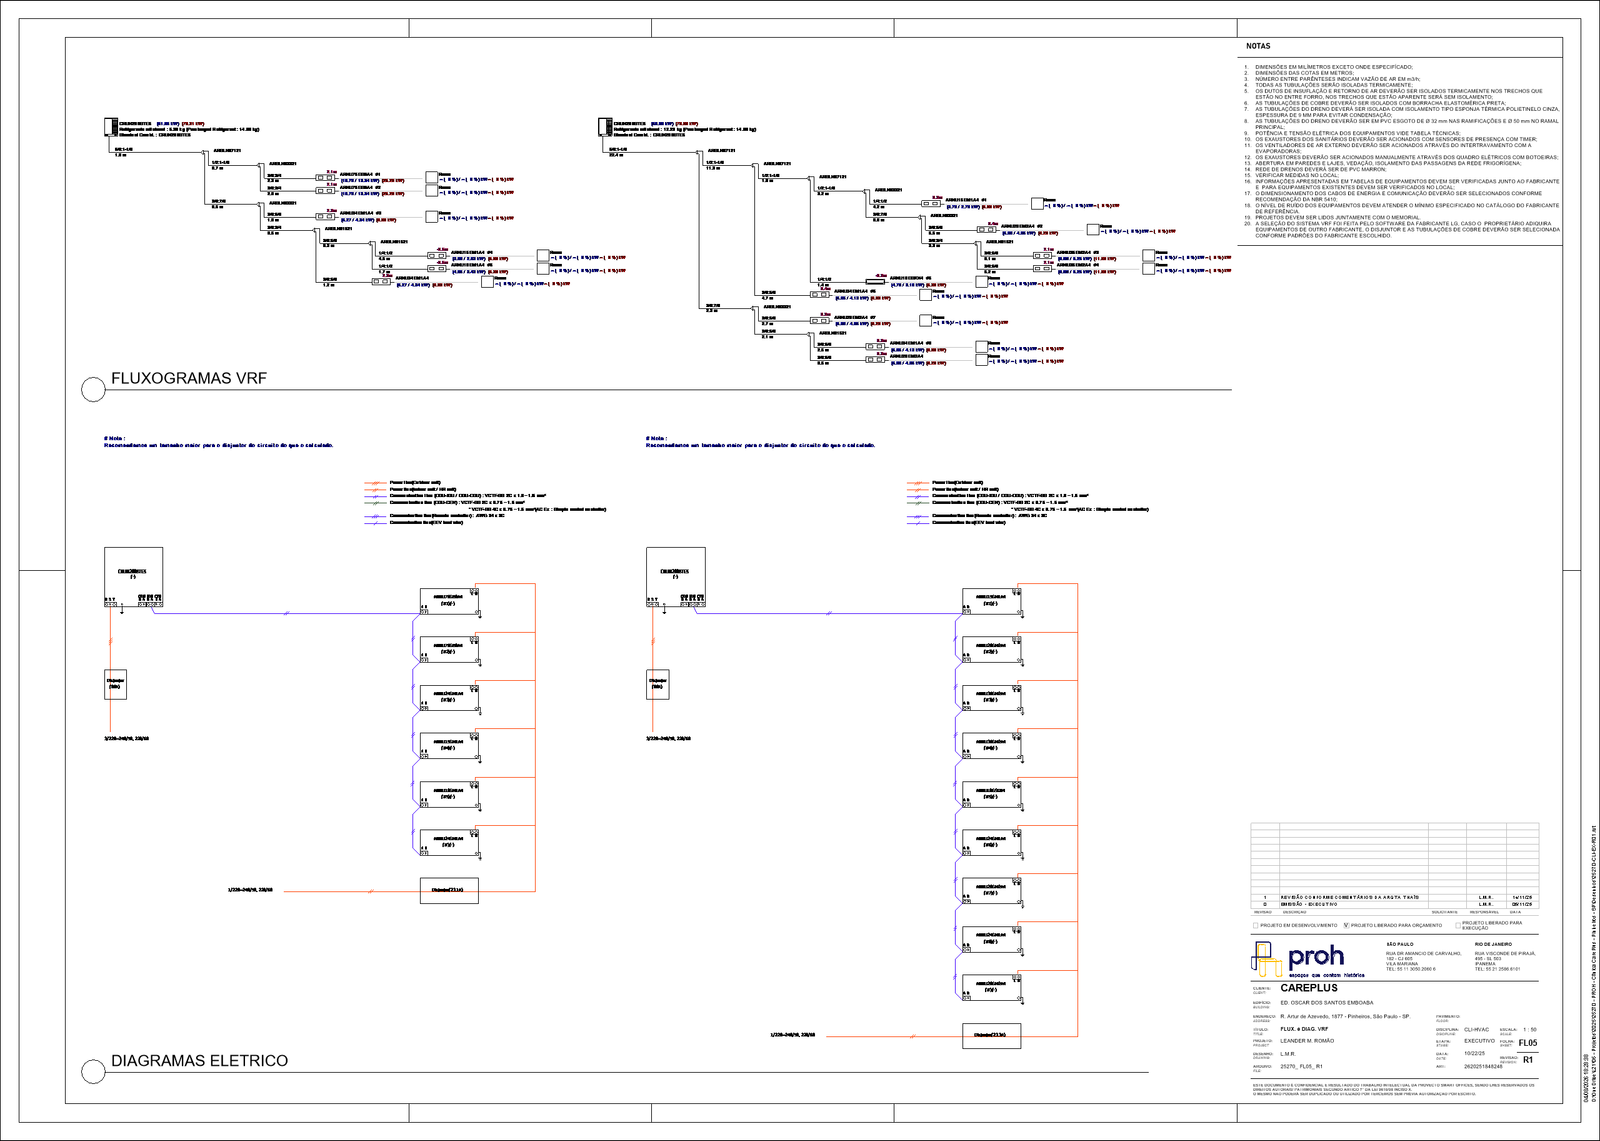Click the small Disjuntor box under right outdoor unit
This screenshot has width=1600, height=1141.
click(x=657, y=684)
